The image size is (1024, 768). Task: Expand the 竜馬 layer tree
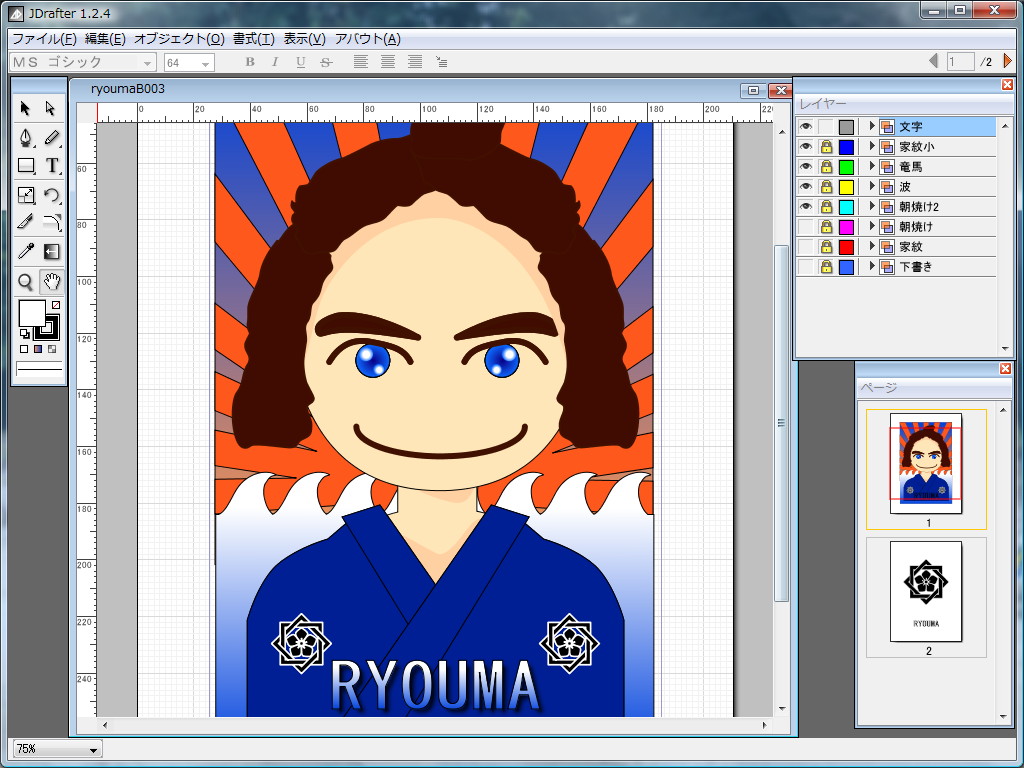tap(871, 167)
